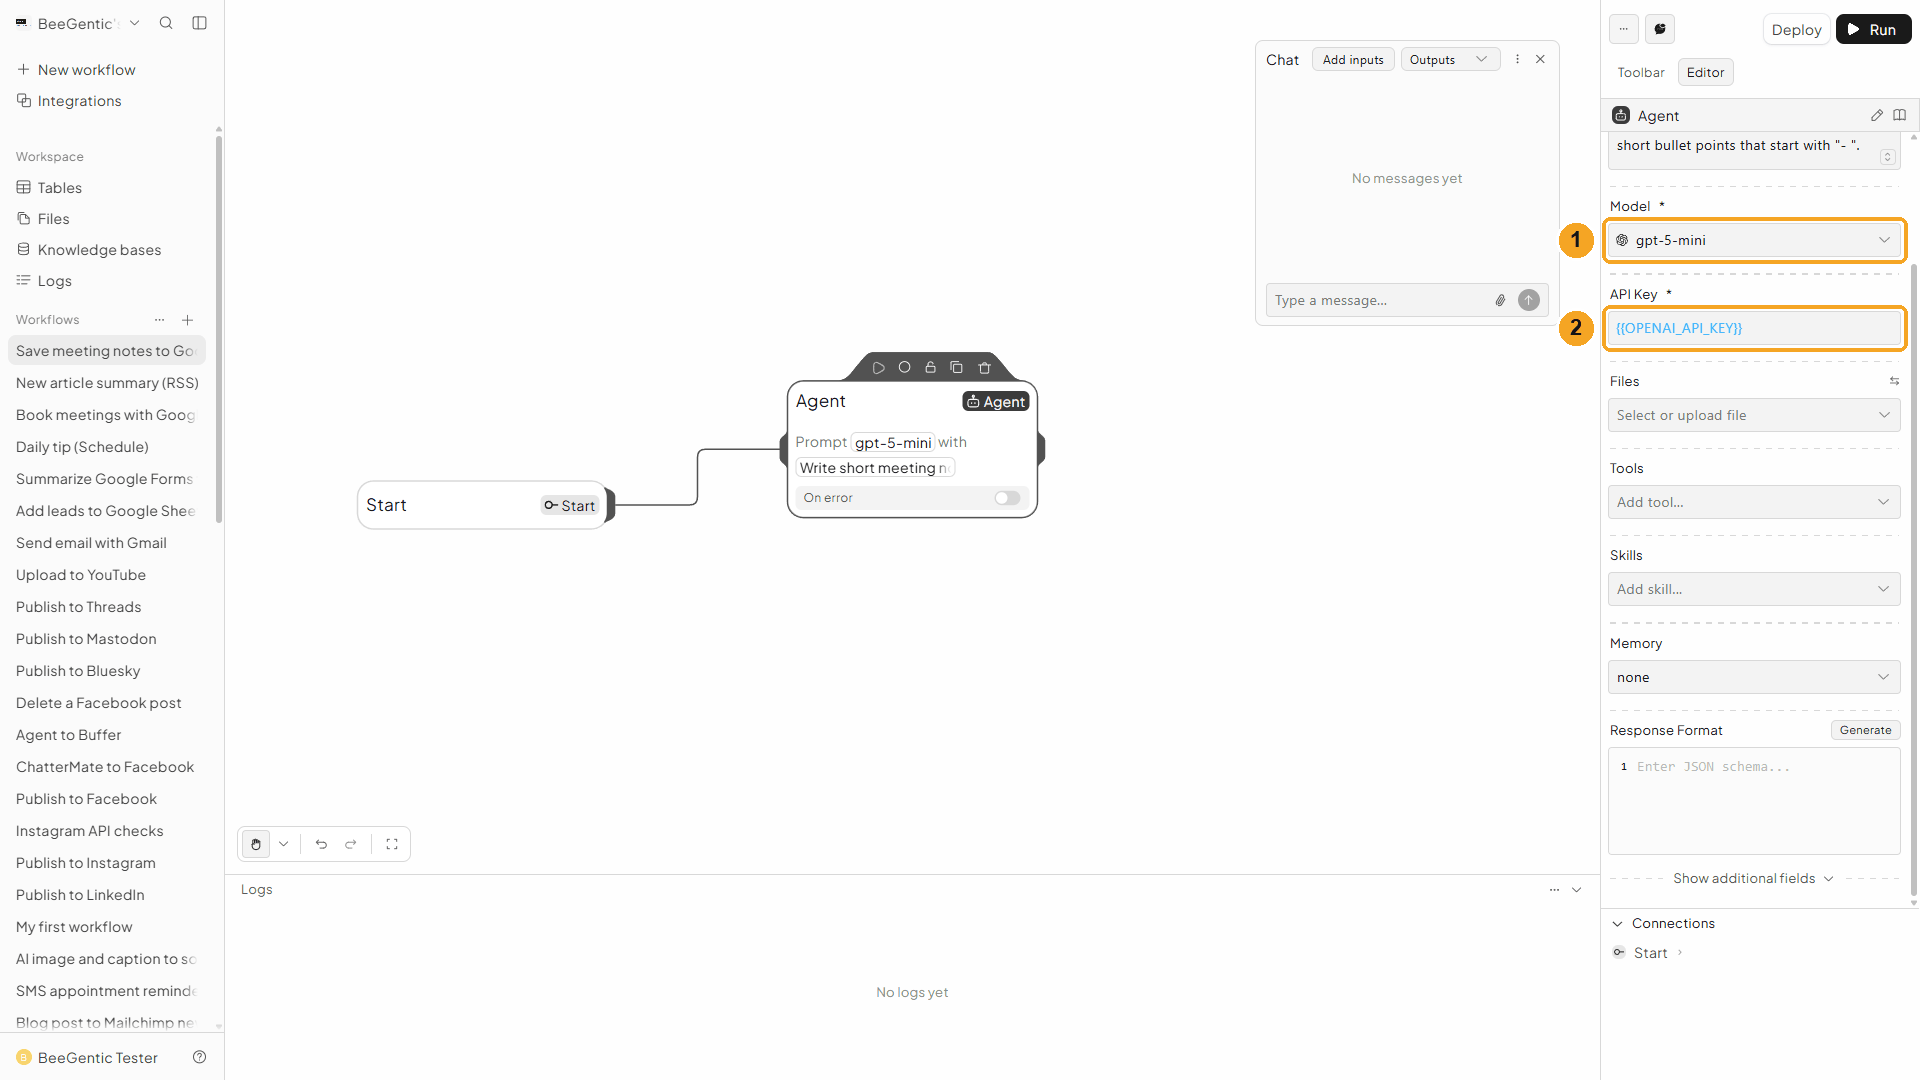Image resolution: width=1920 pixels, height=1080 pixels.
Task: Open the Model gpt-5-mini dropdown
Action: tap(1754, 240)
